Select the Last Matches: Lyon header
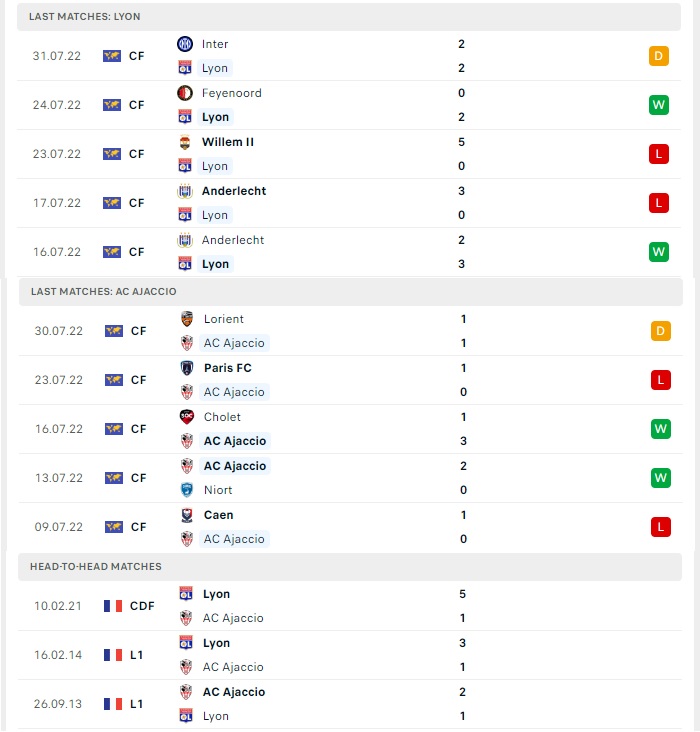 coord(349,17)
